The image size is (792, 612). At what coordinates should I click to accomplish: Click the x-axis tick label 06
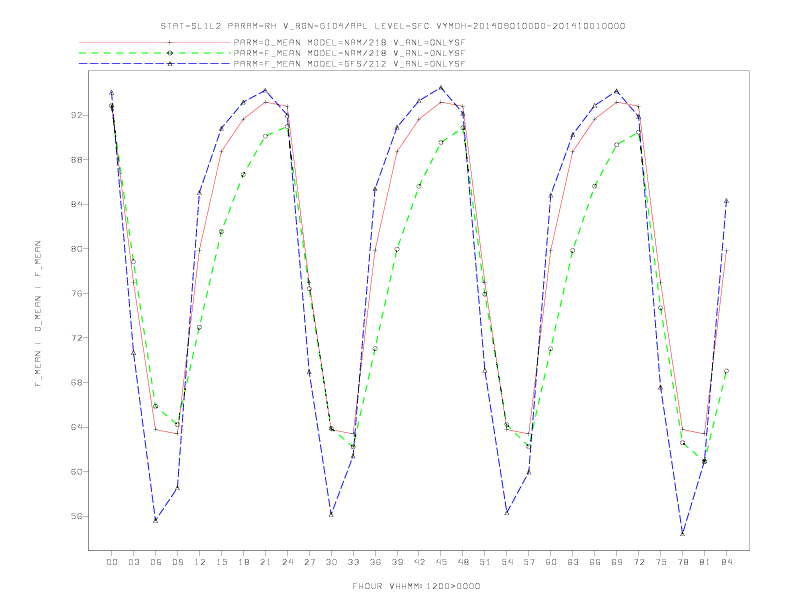[156, 562]
